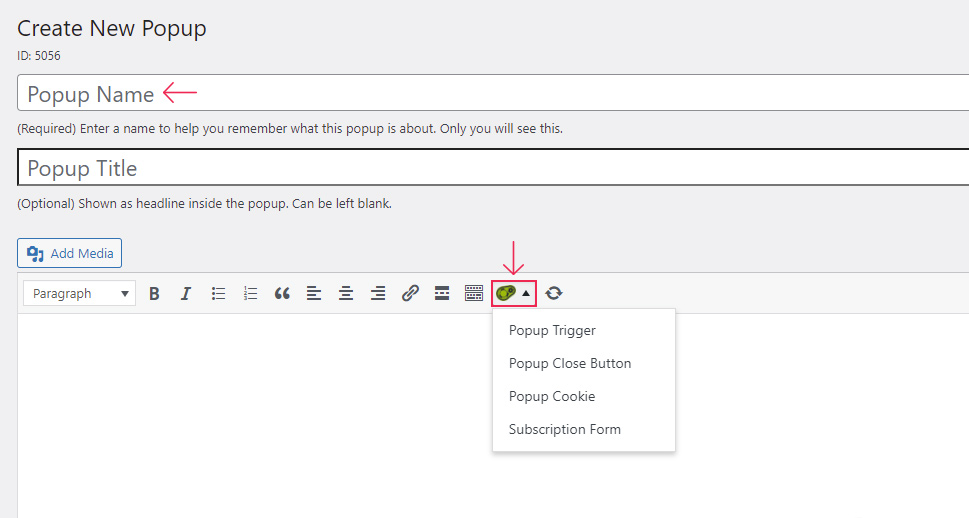This screenshot has height=518, width=969.
Task: Focus the Popup Title field
Action: (493, 168)
